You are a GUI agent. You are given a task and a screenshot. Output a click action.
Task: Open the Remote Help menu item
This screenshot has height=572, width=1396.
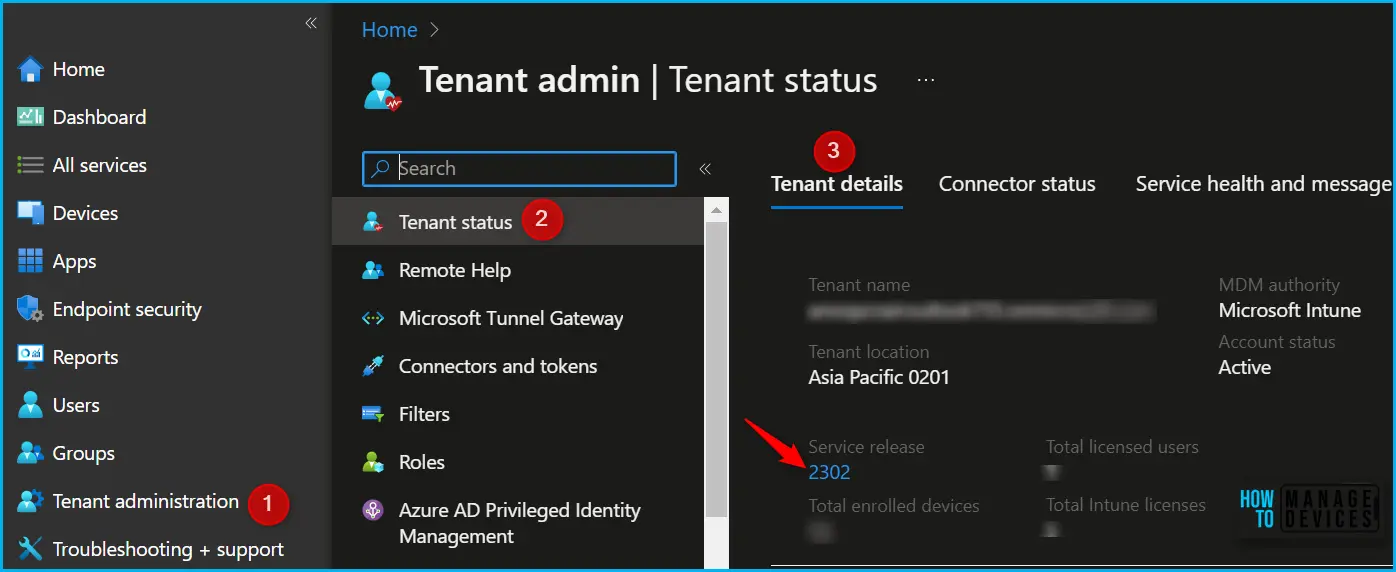tap(518, 270)
